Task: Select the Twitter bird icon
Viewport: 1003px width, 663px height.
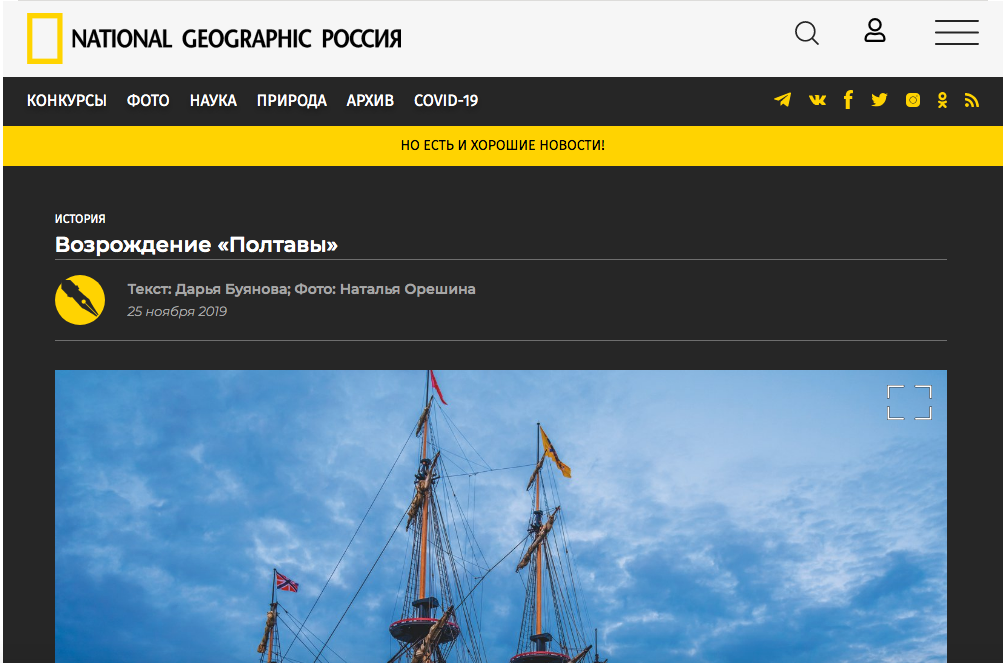Action: [879, 100]
